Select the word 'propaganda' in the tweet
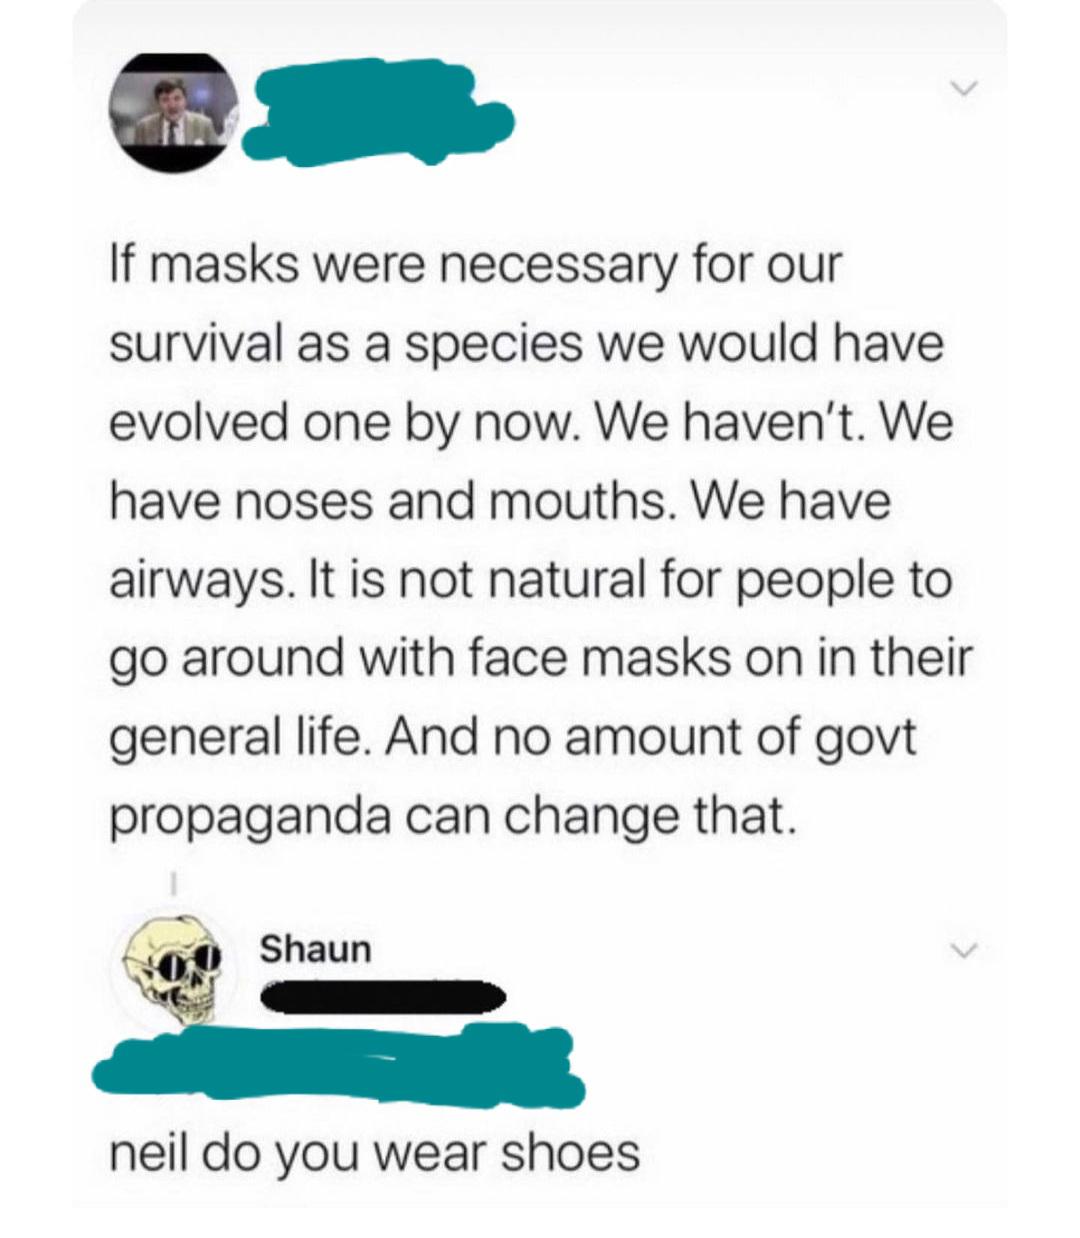Screen dimensions: 1080x1238 tap(248, 818)
